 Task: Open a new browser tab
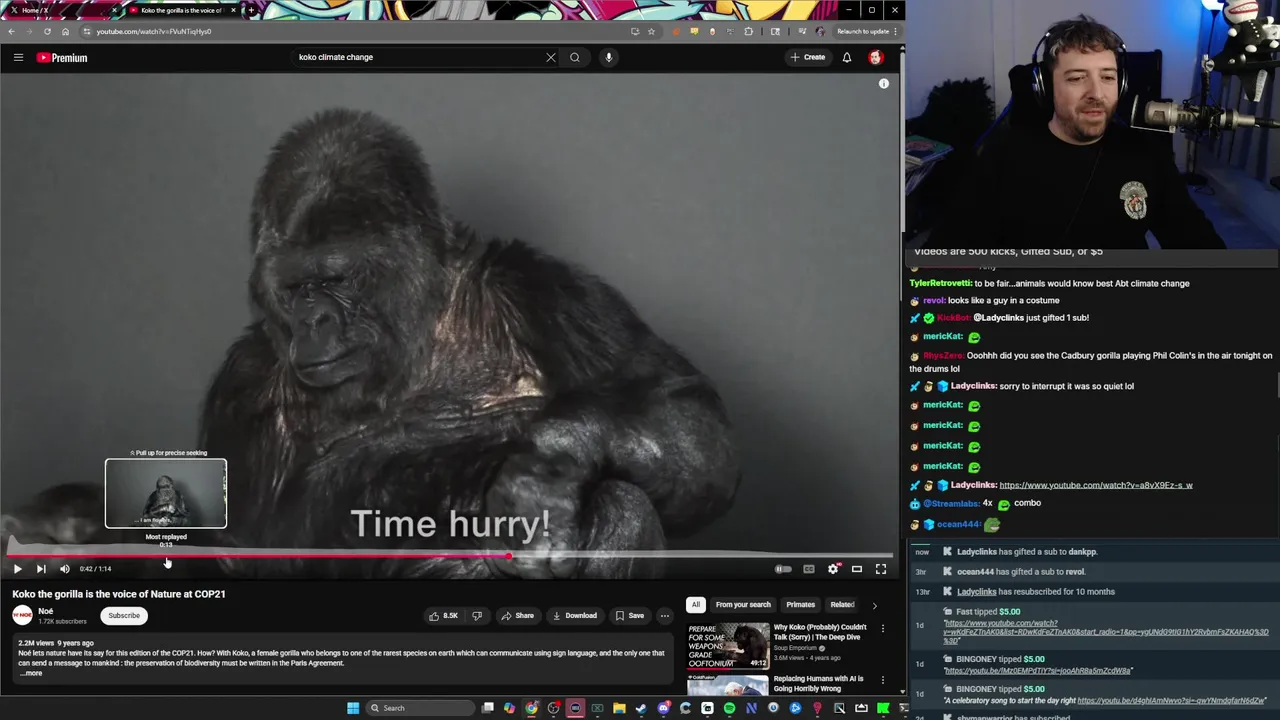[250, 10]
